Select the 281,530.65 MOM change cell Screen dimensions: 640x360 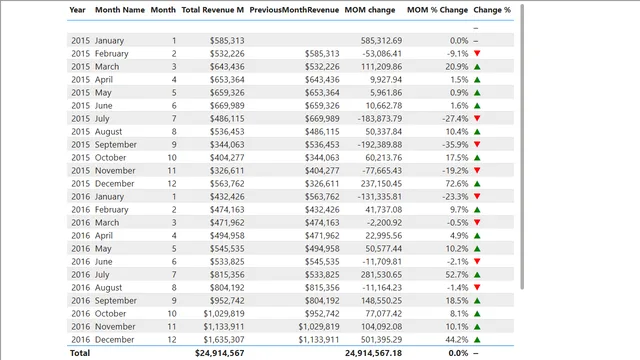coord(381,275)
